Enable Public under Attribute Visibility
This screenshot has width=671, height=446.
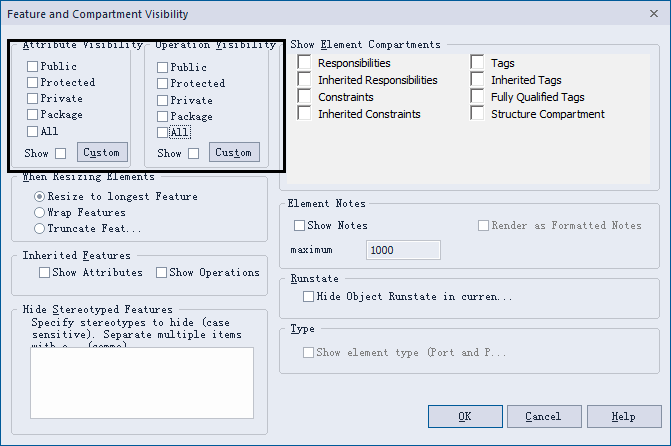(x=33, y=66)
